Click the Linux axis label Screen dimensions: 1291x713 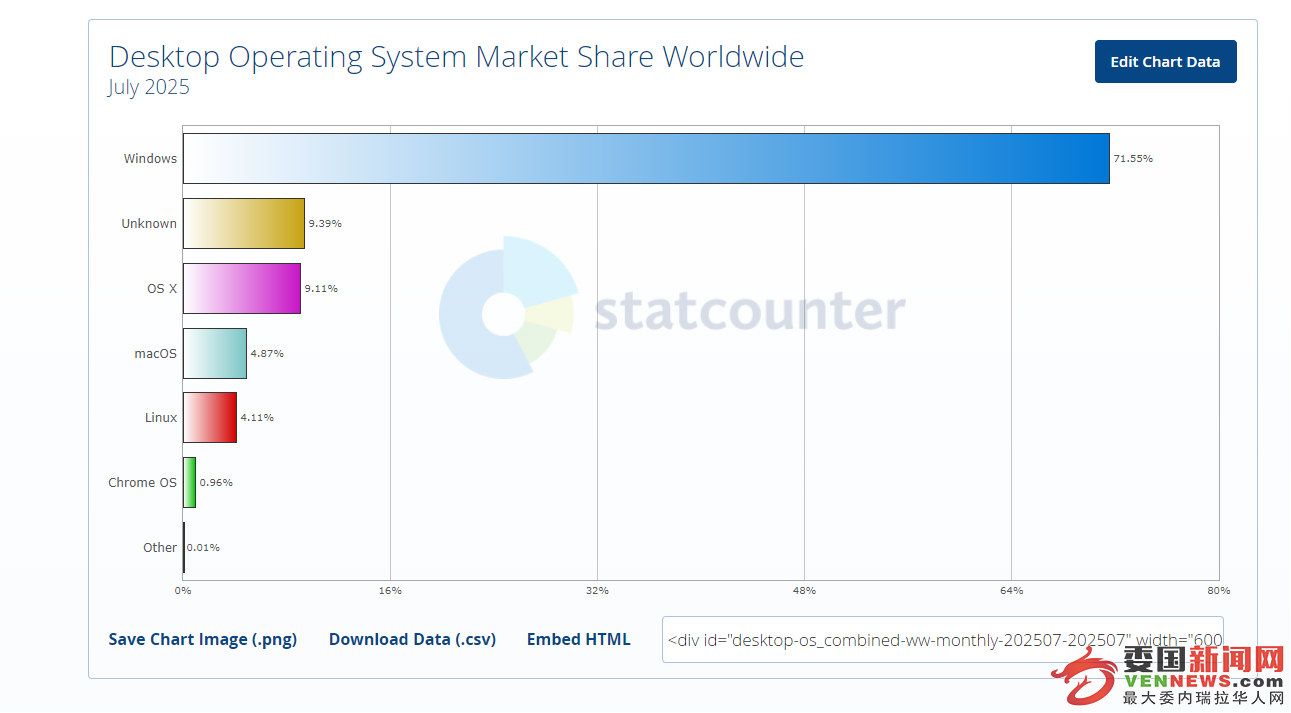[161, 417]
